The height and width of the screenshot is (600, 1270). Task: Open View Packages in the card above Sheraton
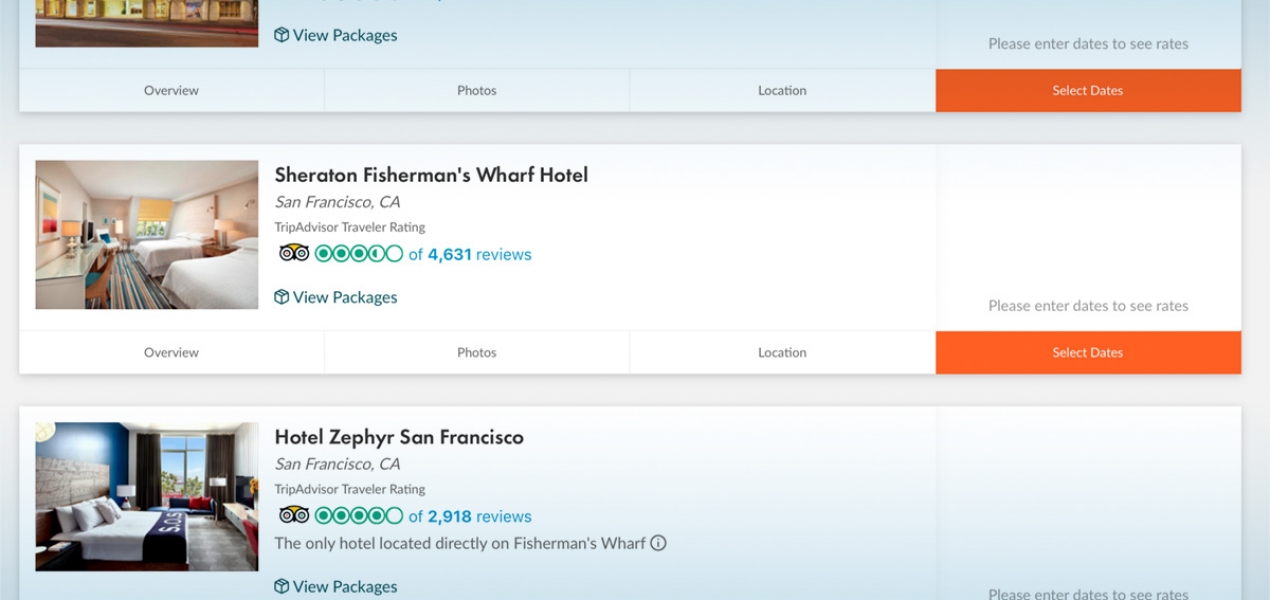click(336, 35)
